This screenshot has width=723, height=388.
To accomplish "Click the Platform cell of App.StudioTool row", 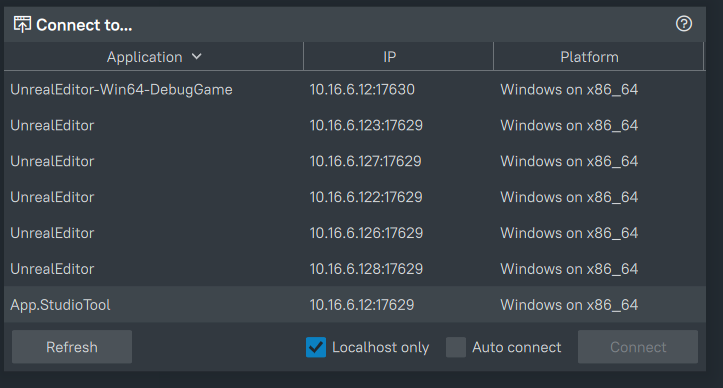I will click(x=569, y=304).
